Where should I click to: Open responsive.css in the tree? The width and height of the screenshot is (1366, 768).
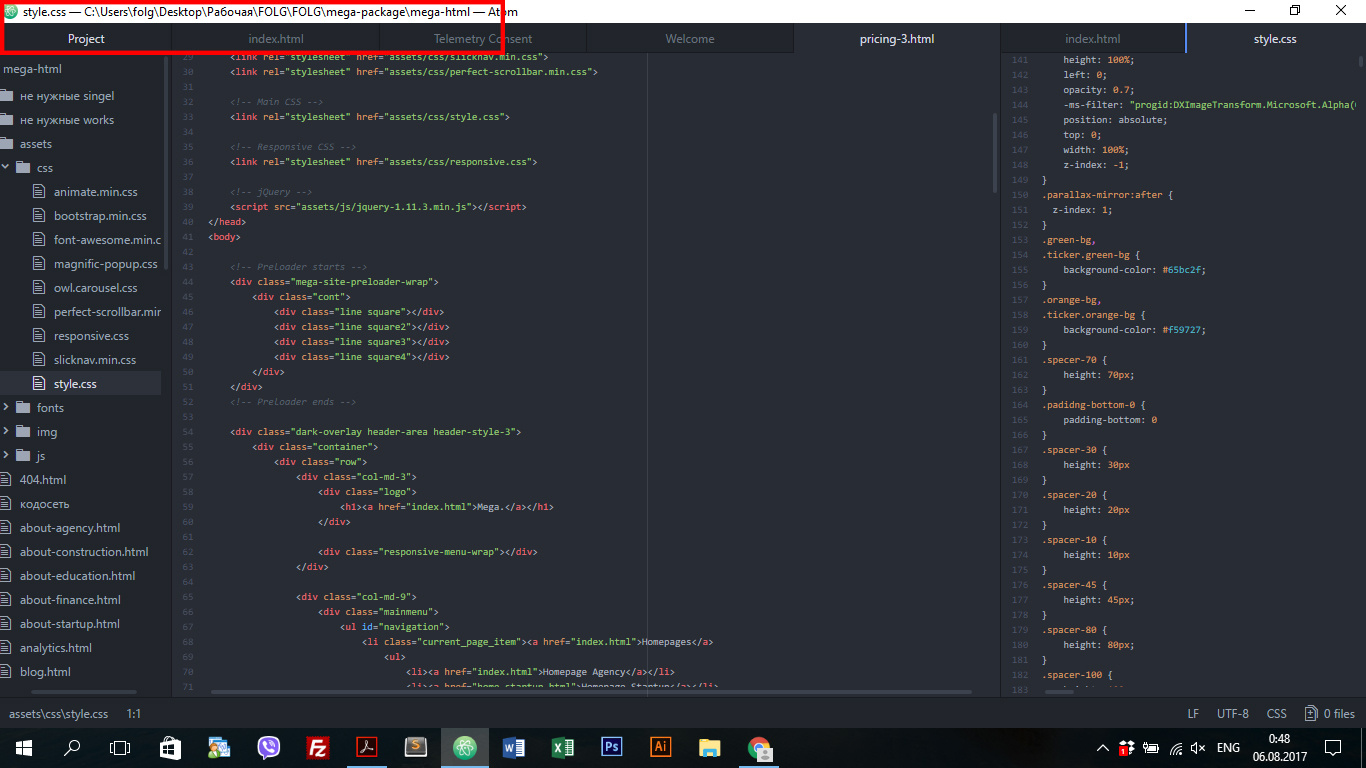click(x=91, y=336)
